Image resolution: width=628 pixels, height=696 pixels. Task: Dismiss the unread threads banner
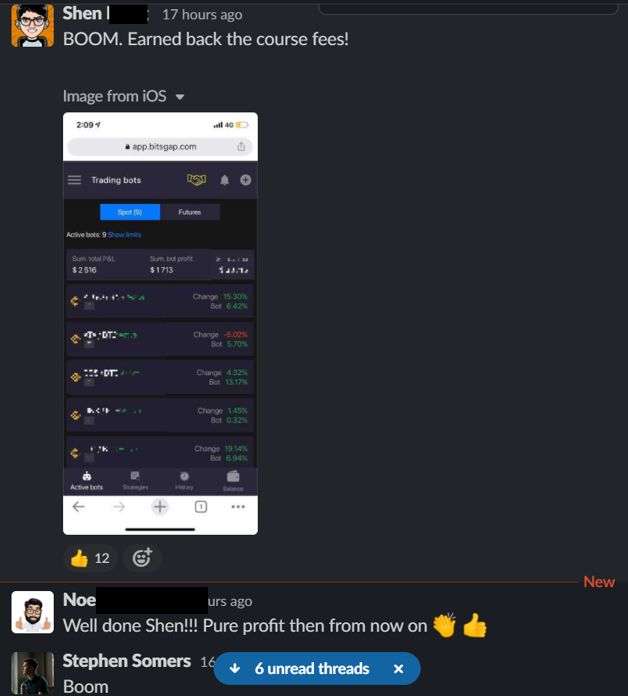399,668
